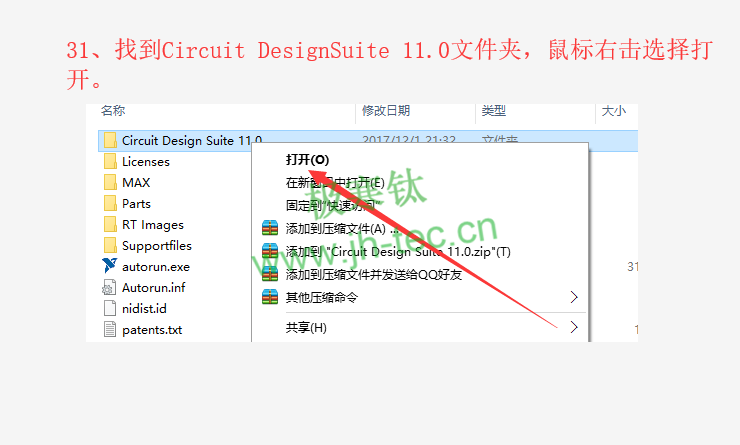Viewport: 740px width, 445px height.
Task: Select the Licenses folder name
Action: [x=146, y=161]
